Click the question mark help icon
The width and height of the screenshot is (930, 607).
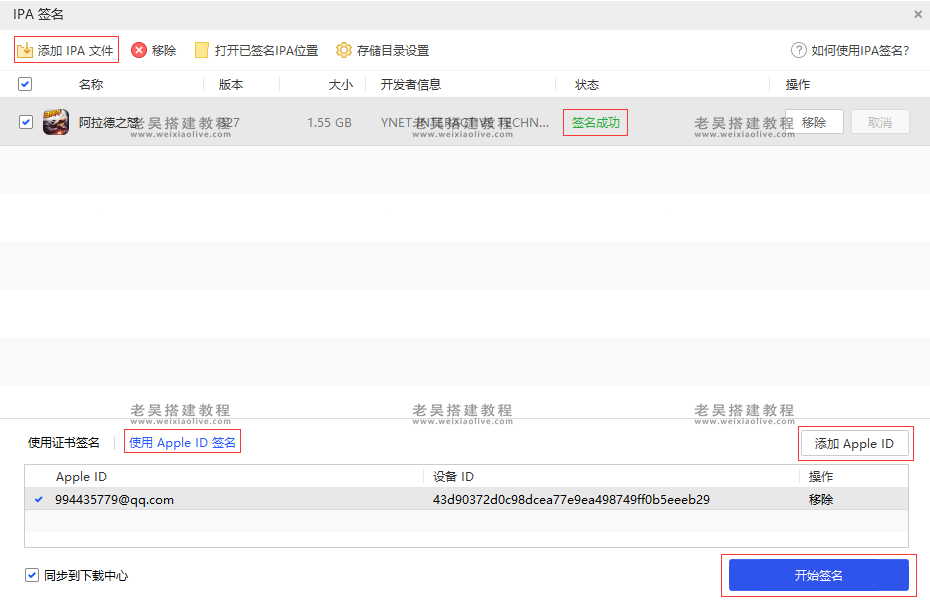pos(798,50)
